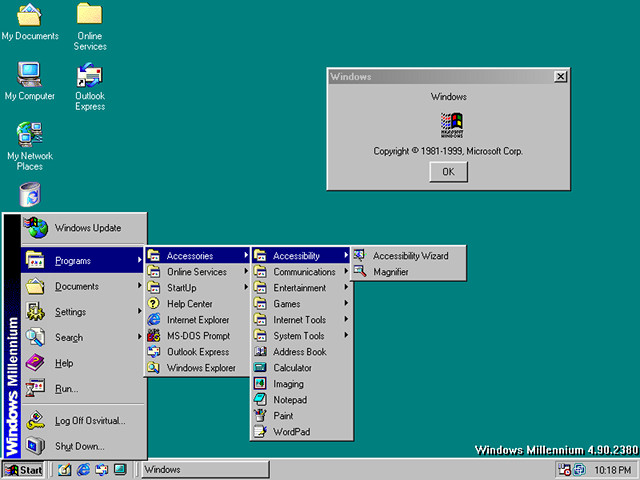This screenshot has height=480, width=640.
Task: Click Outlook Express in Programs menu
Action: (198, 351)
